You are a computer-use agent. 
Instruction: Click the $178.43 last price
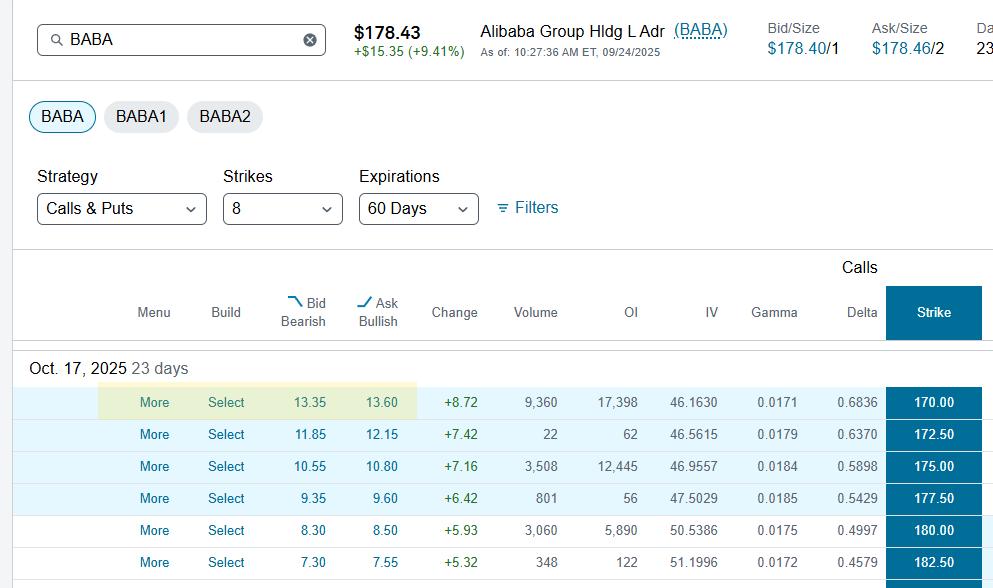[387, 32]
